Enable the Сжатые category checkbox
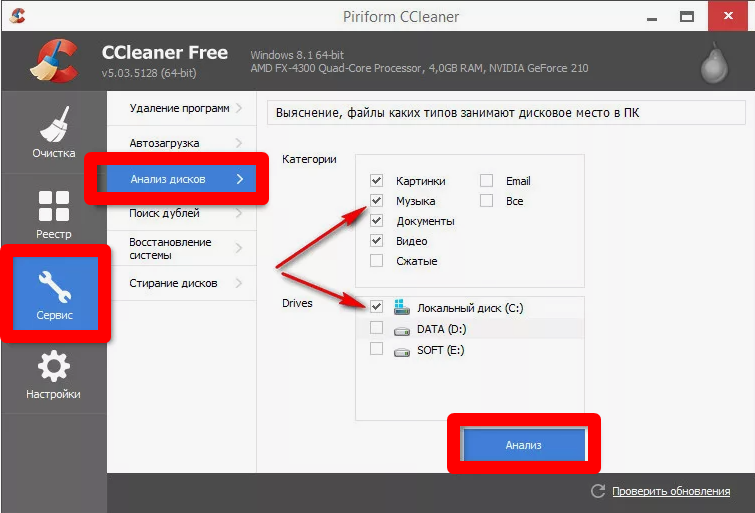755x513 pixels. click(377, 261)
